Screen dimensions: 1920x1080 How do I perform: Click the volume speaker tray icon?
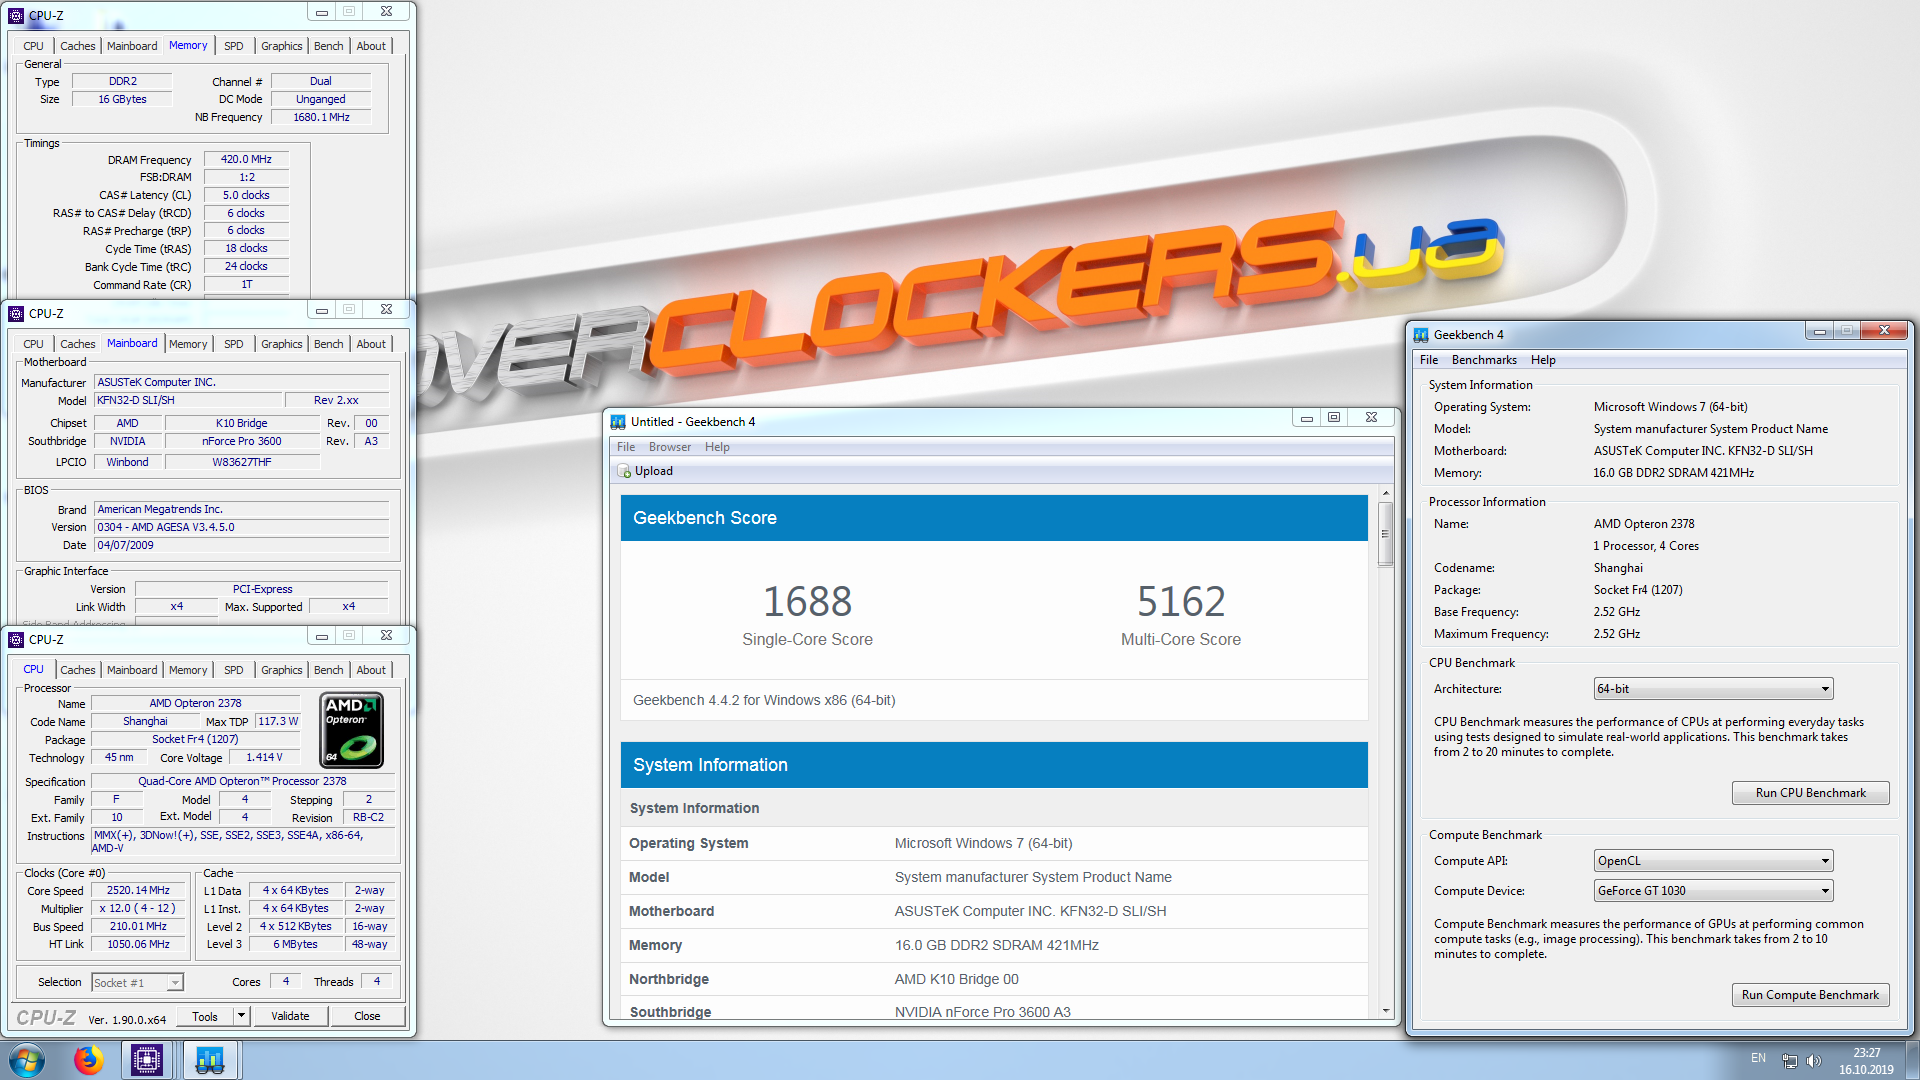1814,1061
